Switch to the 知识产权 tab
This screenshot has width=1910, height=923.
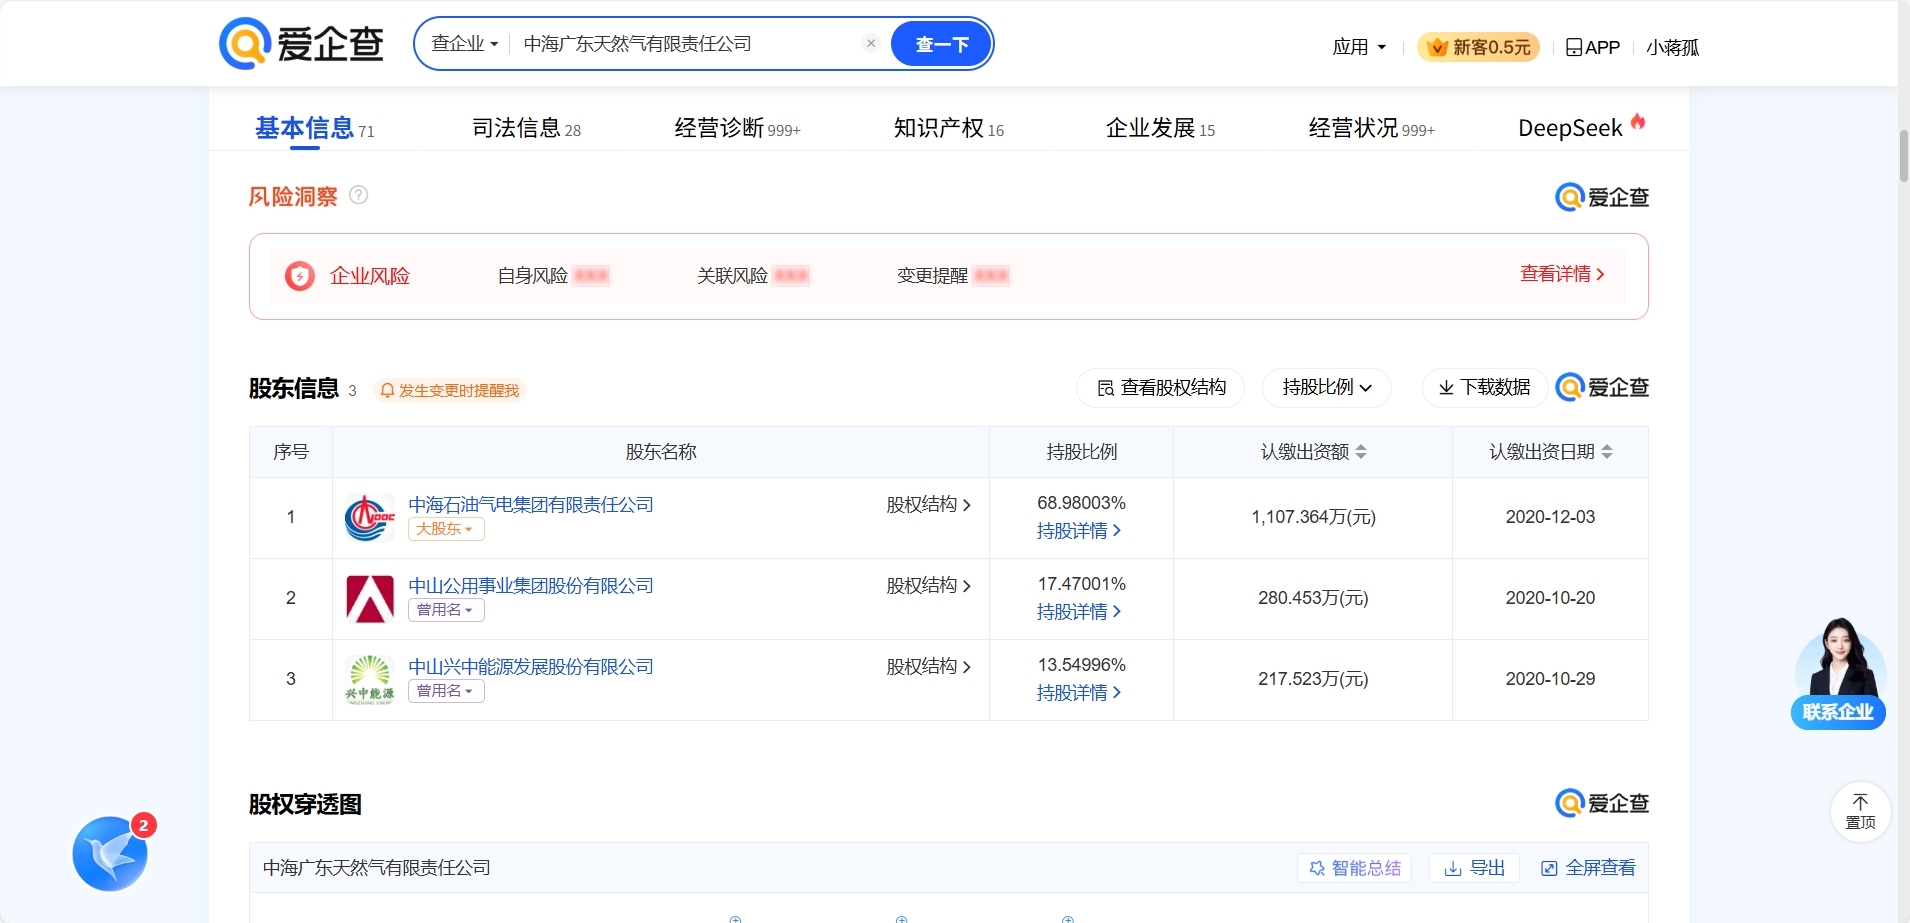[x=948, y=128]
